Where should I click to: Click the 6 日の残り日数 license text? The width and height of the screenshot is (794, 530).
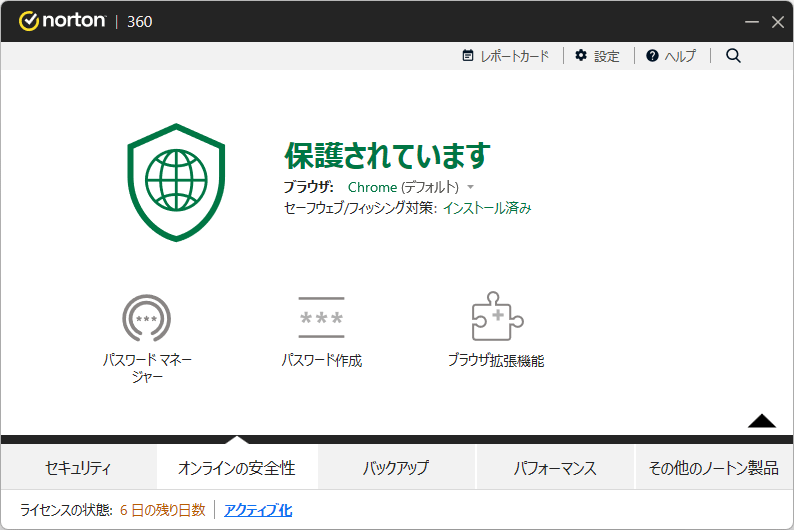click(163, 510)
